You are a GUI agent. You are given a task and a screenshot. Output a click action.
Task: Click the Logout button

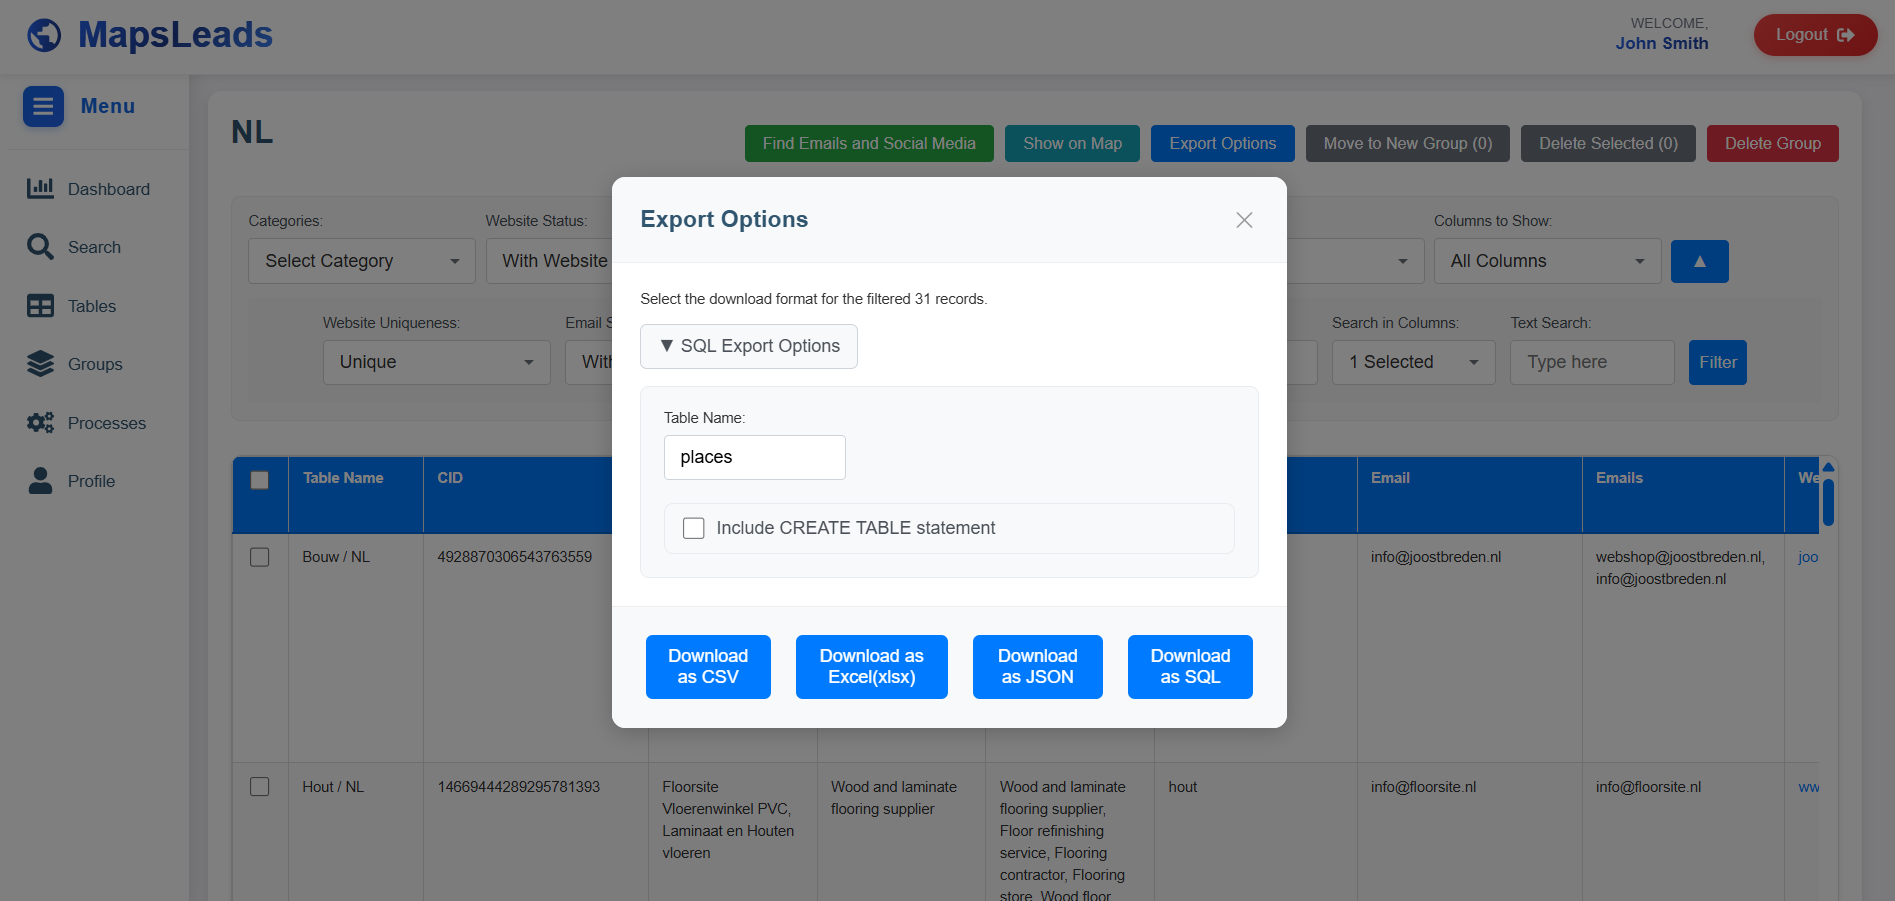coord(1815,35)
